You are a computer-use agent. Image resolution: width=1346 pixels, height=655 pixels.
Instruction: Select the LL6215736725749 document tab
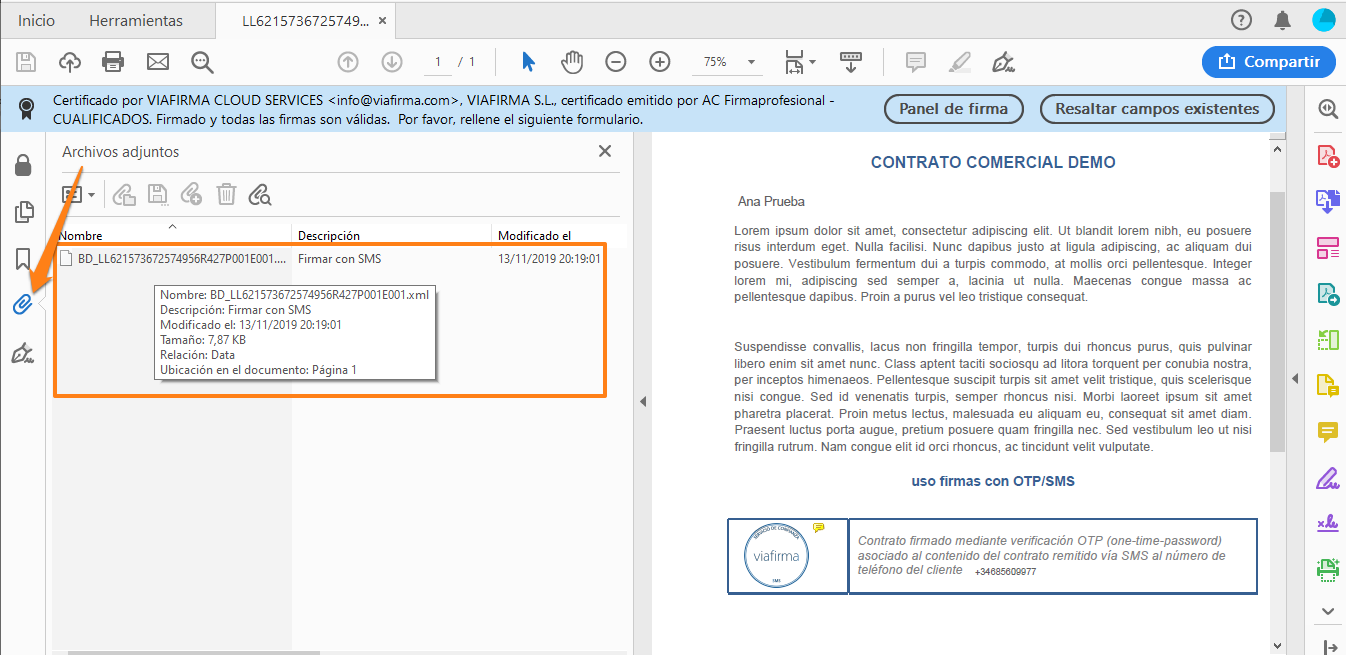point(304,20)
